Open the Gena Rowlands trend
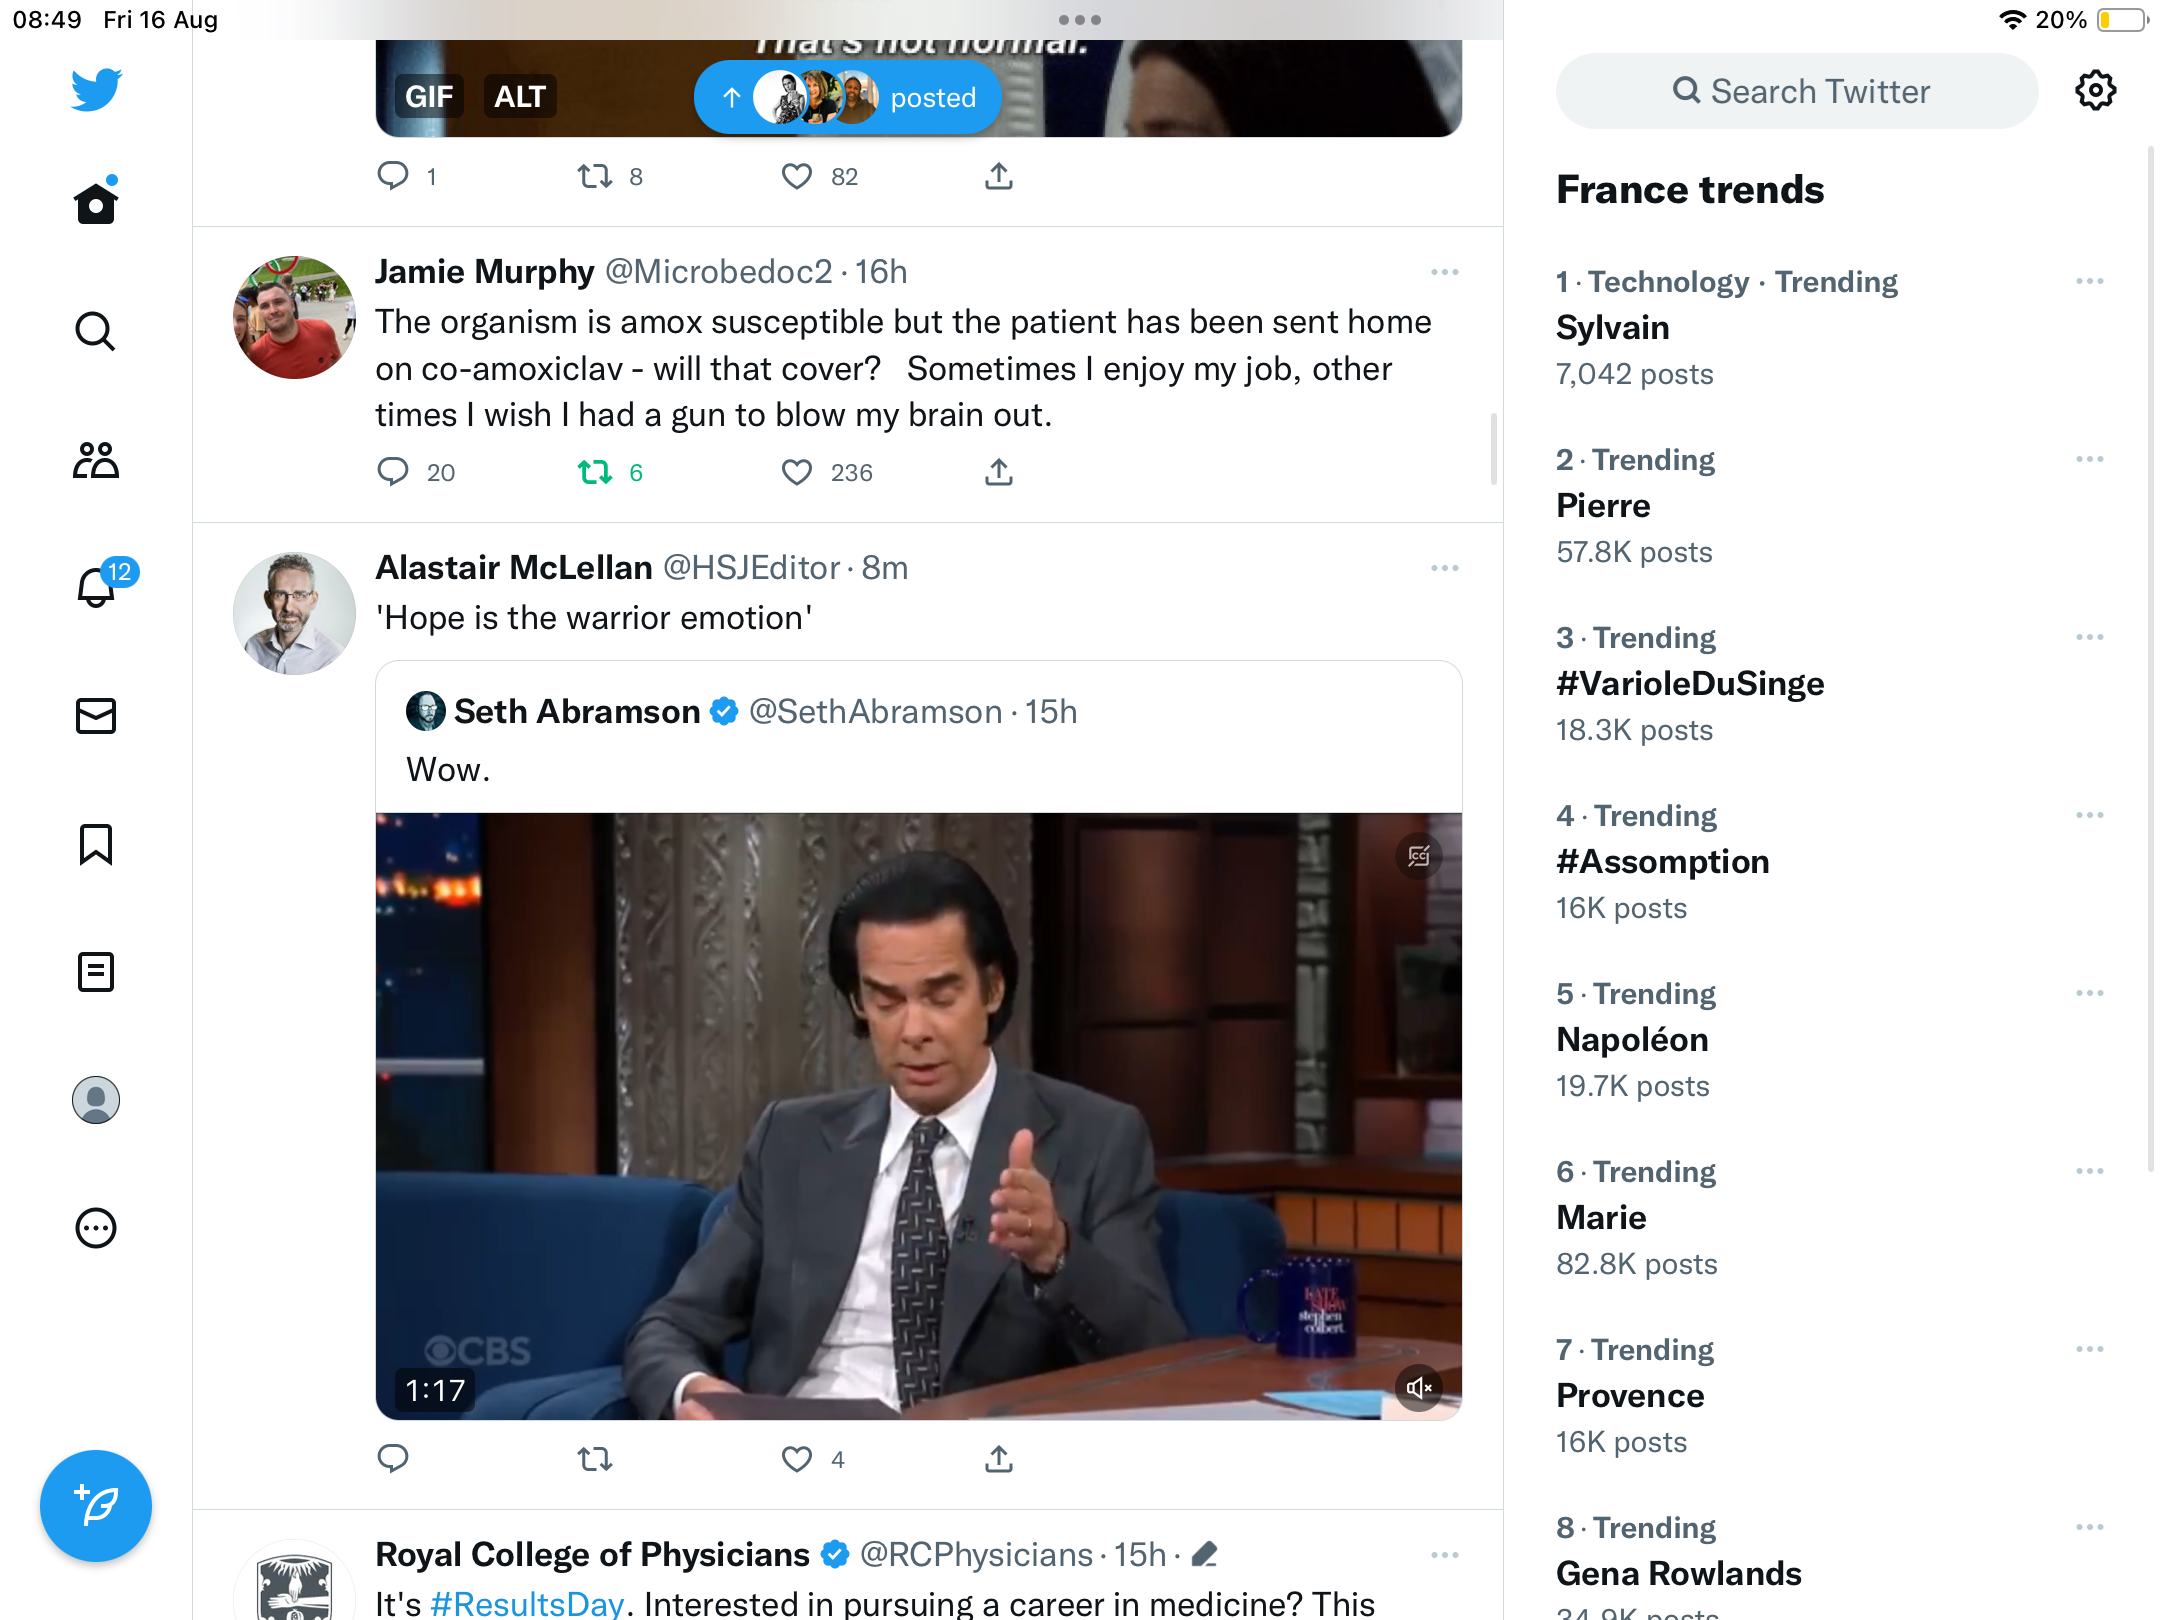Screen dimensions: 2160x1620 (1679, 1574)
